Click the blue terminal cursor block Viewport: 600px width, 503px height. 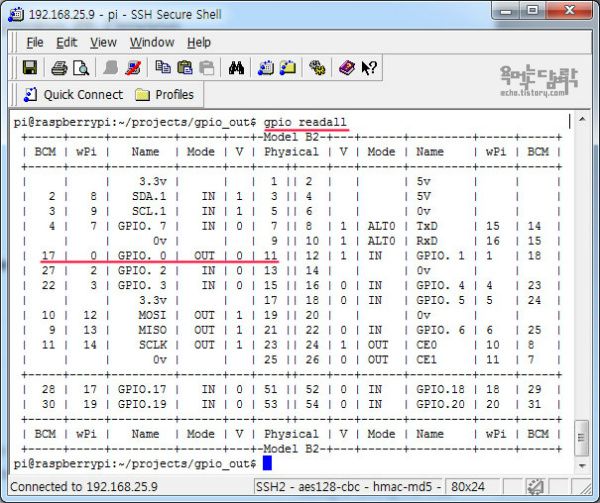[267, 463]
